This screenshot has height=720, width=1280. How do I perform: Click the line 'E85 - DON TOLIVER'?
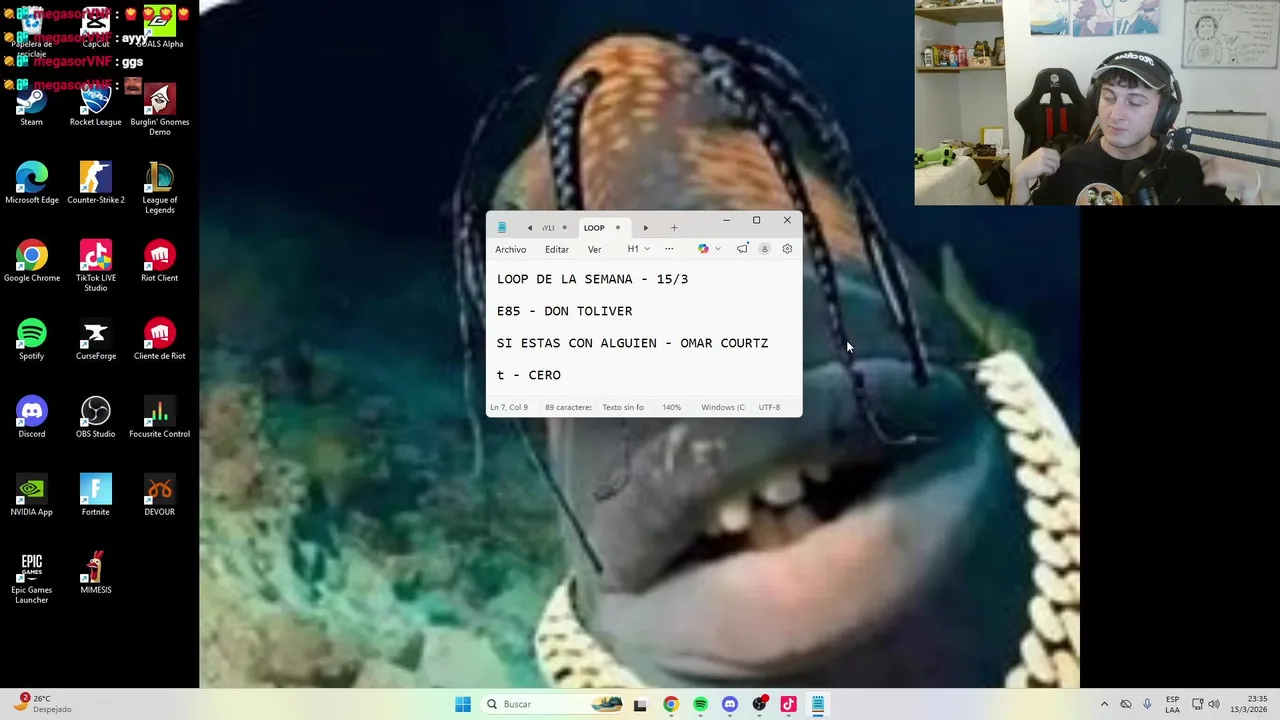pyautogui.click(x=564, y=311)
